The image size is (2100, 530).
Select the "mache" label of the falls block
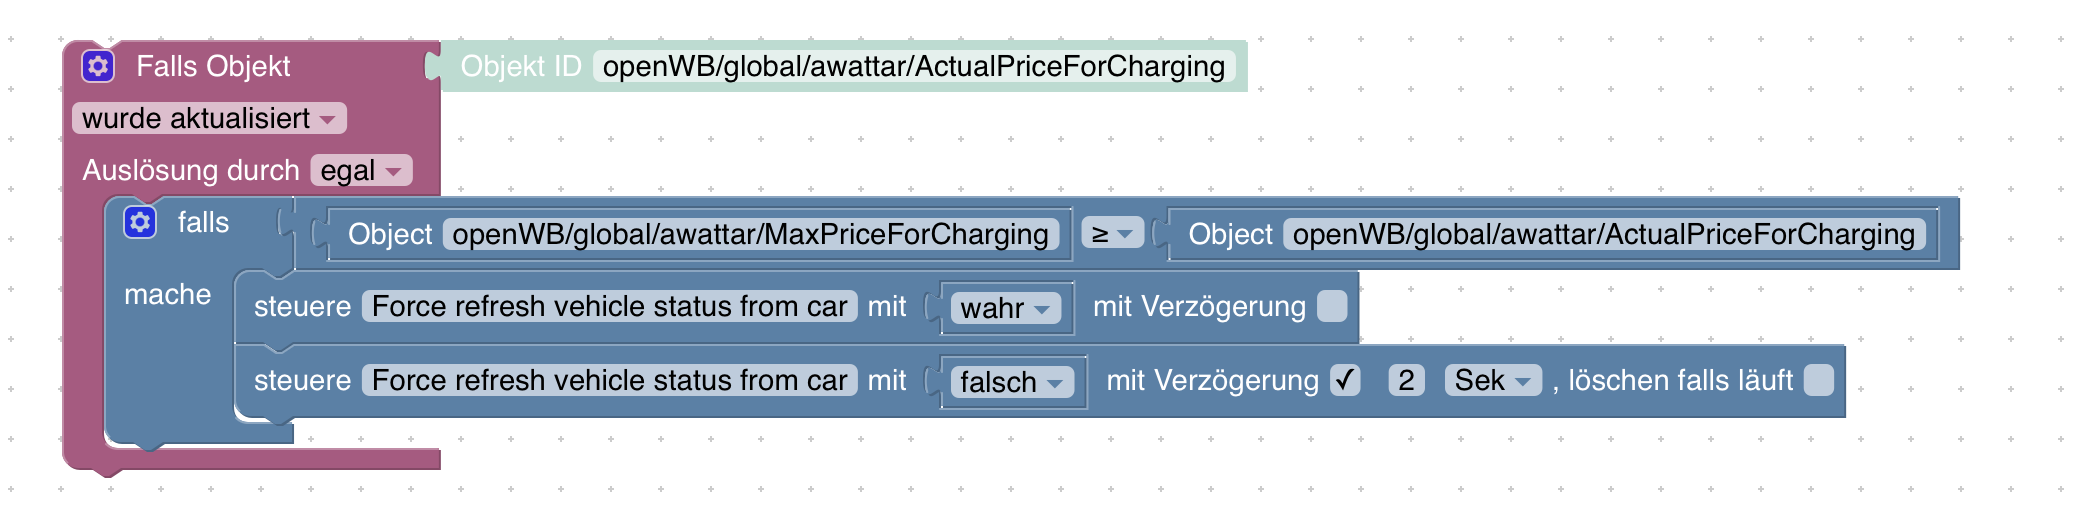[x=167, y=294]
